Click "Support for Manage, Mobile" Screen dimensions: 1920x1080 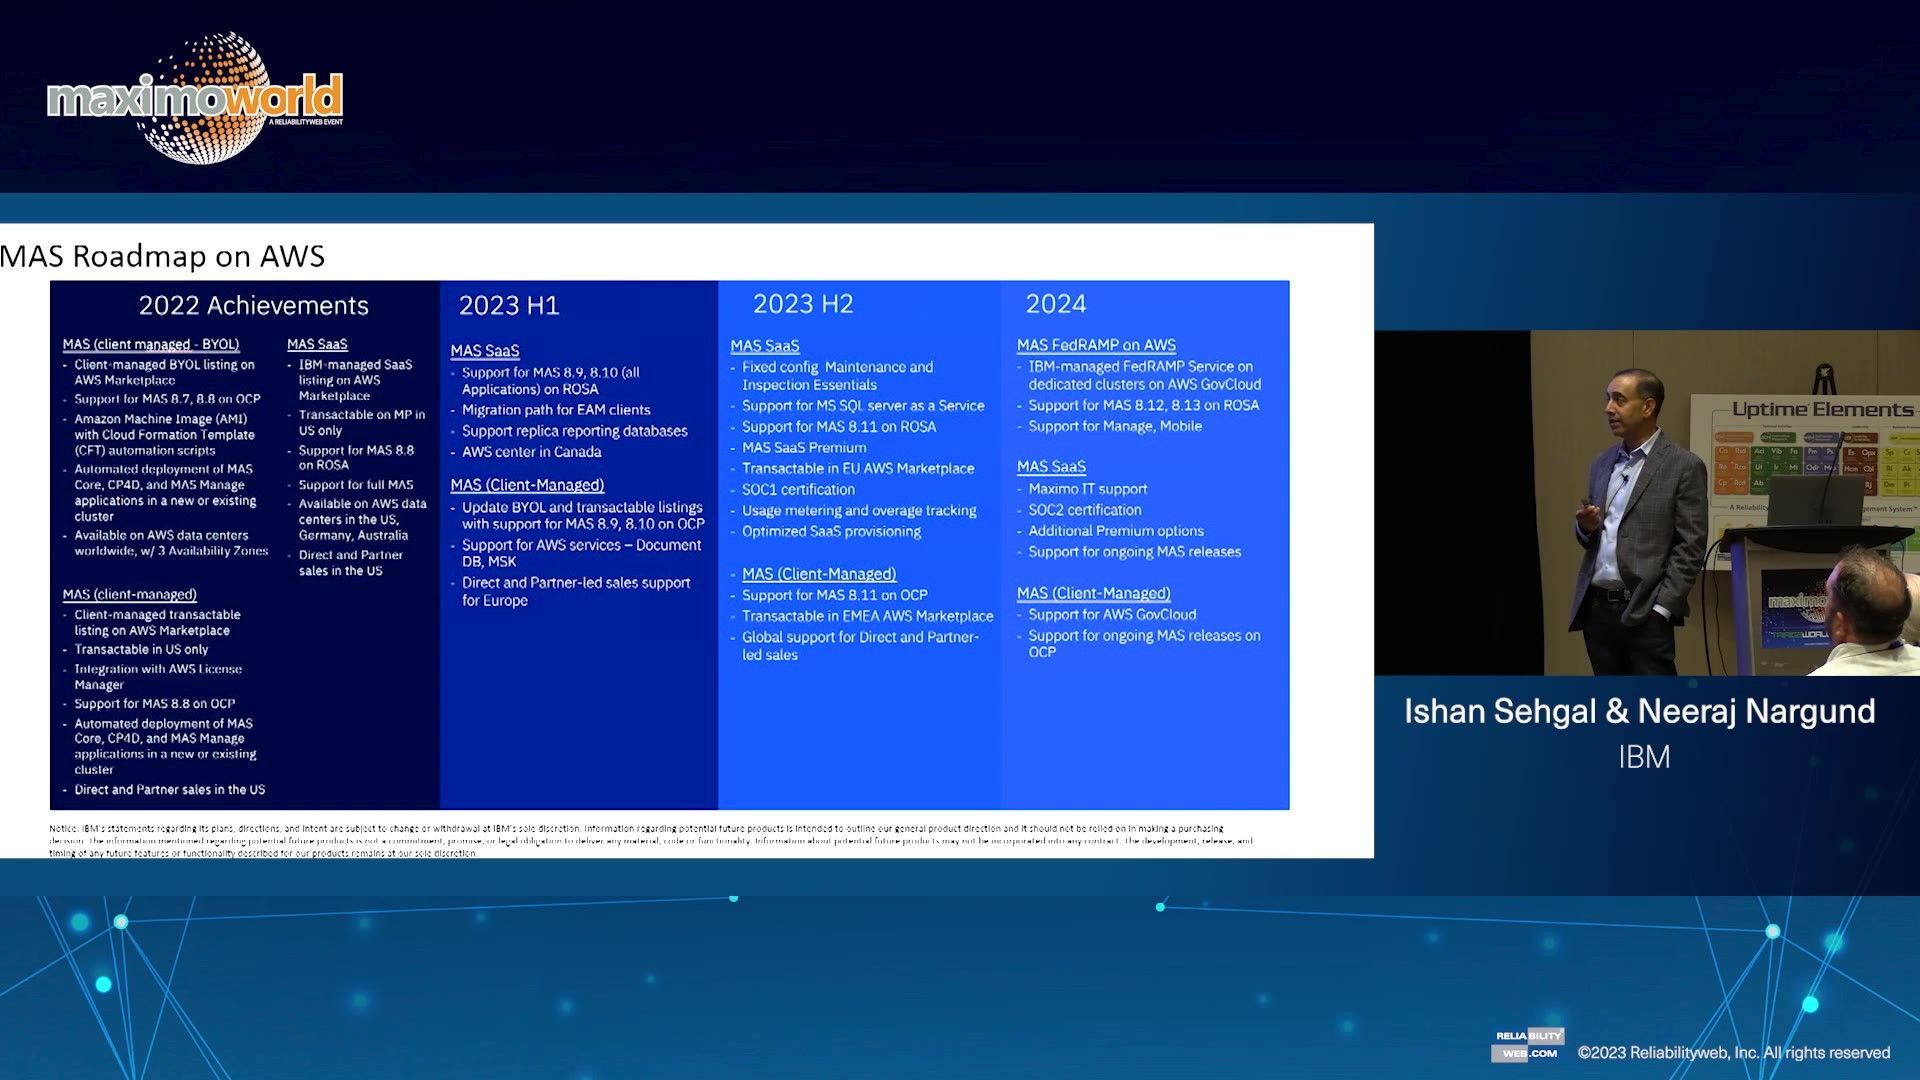(1115, 426)
